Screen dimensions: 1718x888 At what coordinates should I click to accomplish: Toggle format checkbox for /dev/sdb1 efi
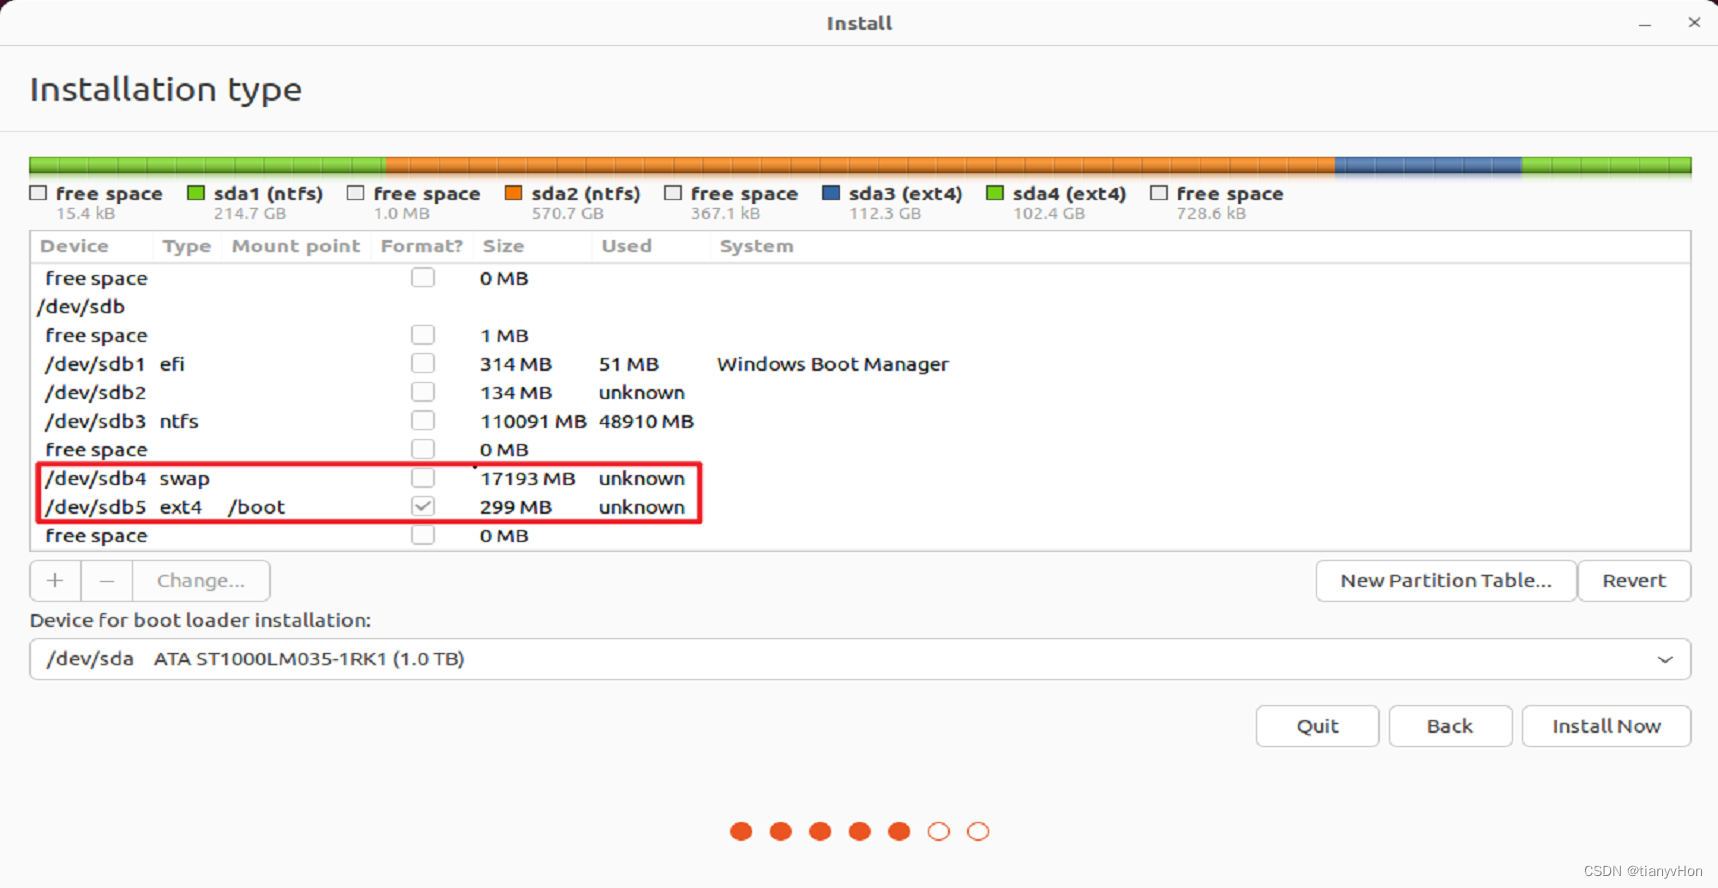click(423, 363)
